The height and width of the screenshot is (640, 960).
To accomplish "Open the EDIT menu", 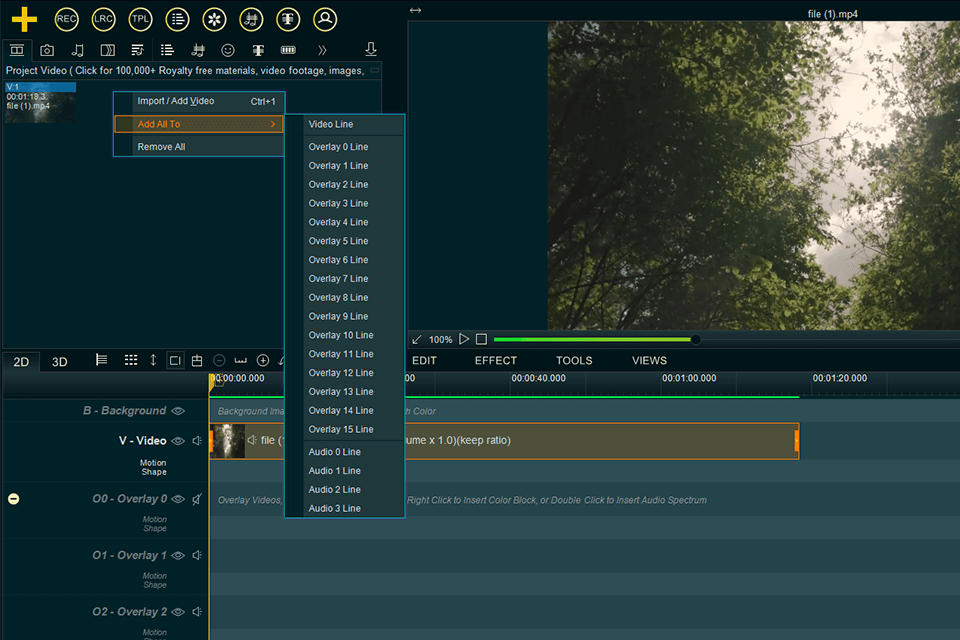I will (x=424, y=361).
